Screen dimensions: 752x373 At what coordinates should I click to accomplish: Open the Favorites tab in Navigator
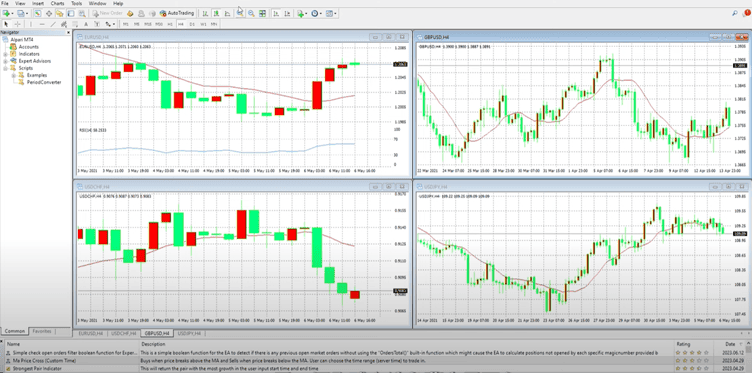[x=42, y=331]
